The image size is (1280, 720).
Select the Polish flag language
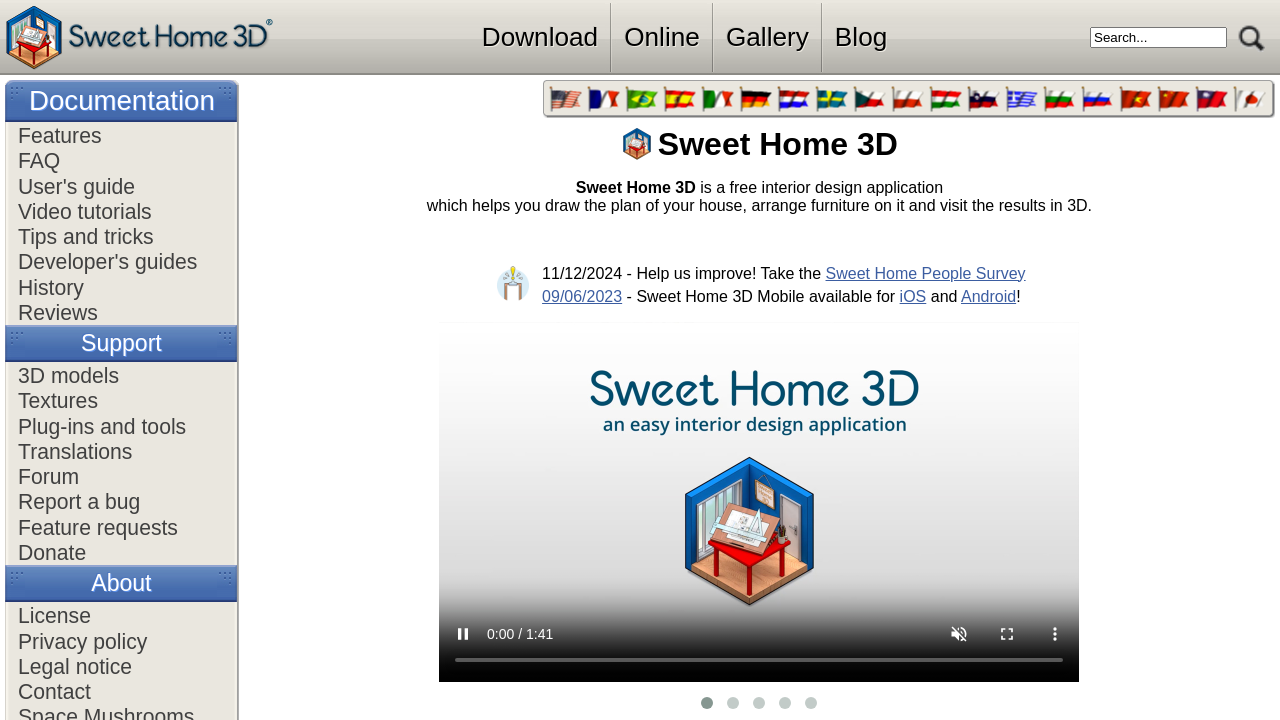908,99
